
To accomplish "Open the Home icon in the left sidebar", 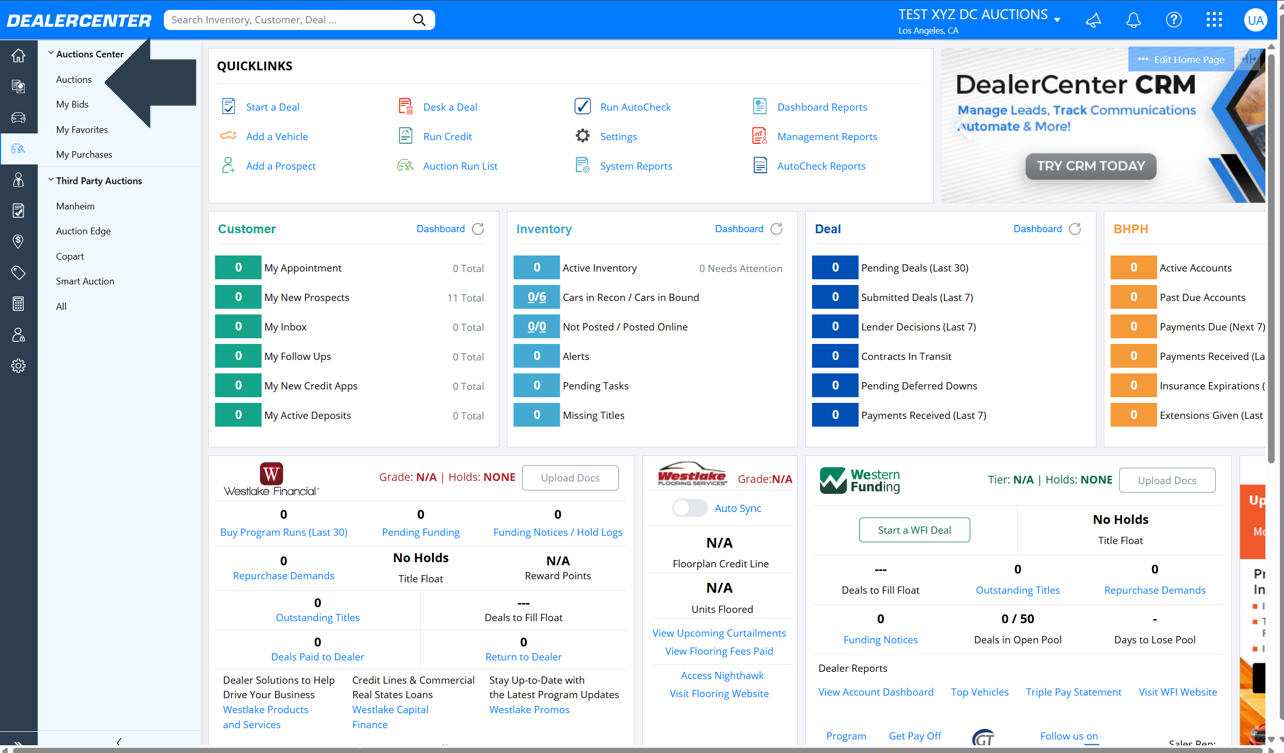I will click(18, 55).
